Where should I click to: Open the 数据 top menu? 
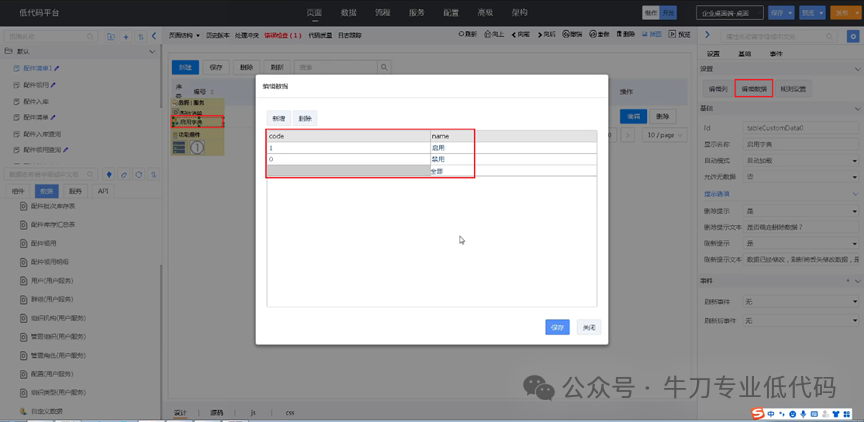348,12
